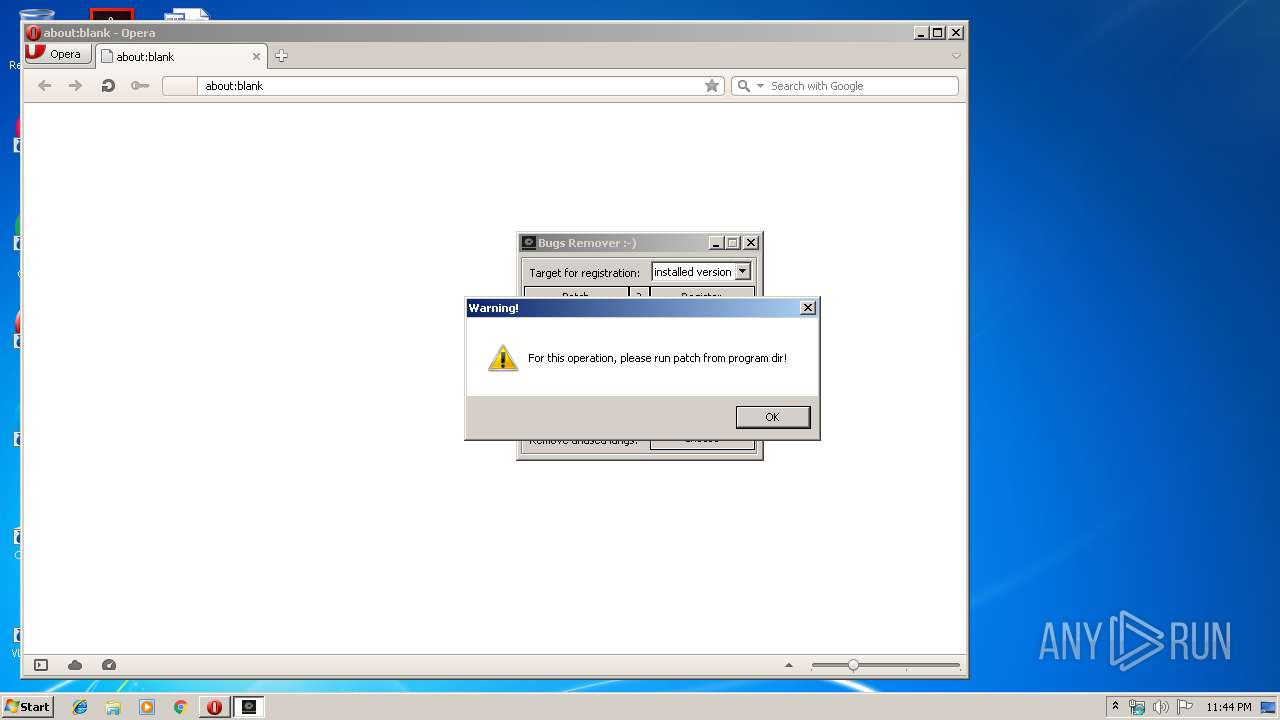Open media player from taskbar
The width and height of the screenshot is (1280, 720).
(147, 707)
